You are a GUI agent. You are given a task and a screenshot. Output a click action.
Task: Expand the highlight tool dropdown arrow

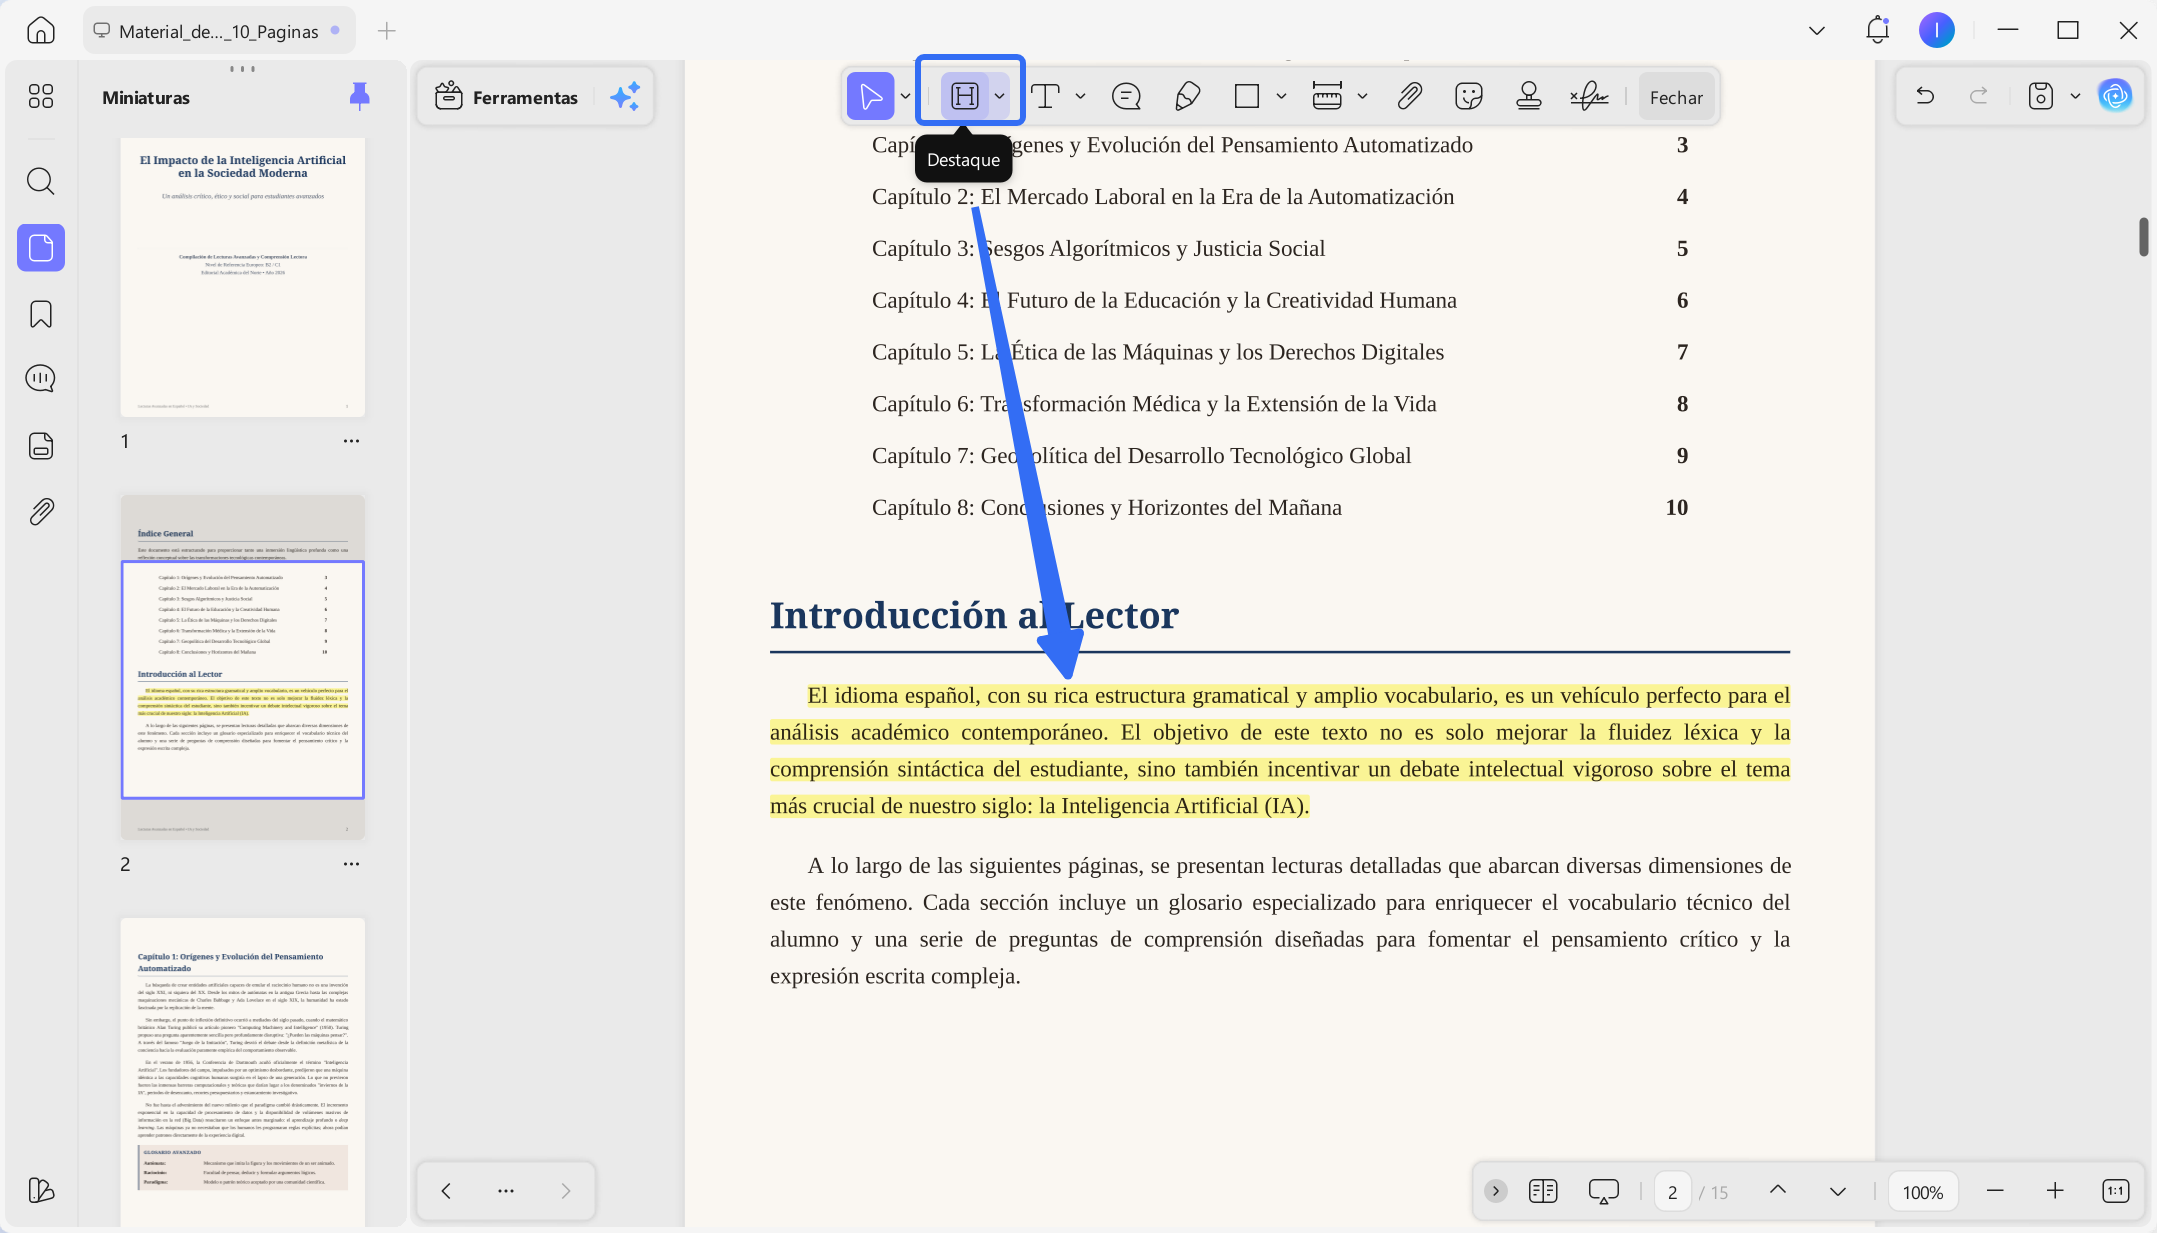coord(1000,97)
